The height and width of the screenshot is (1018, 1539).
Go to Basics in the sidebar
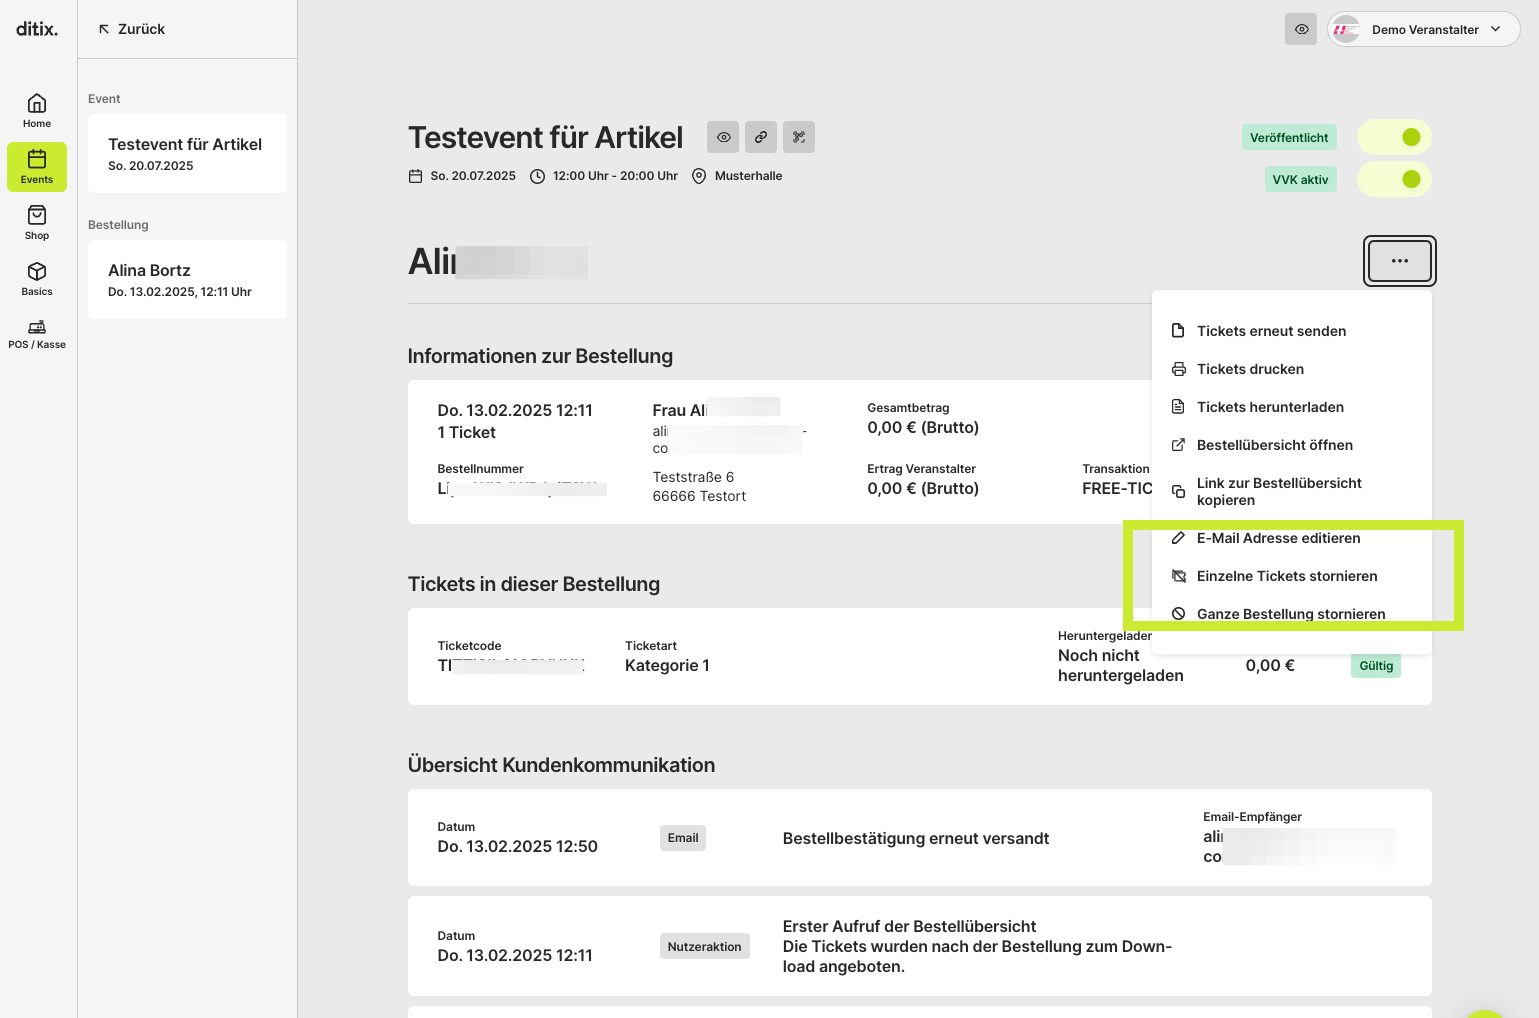click(37, 279)
